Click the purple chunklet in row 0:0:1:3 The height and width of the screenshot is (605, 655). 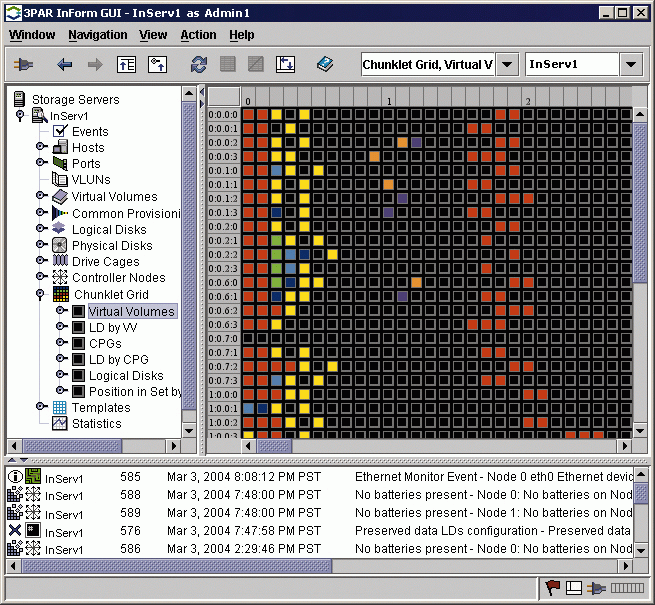pos(388,212)
